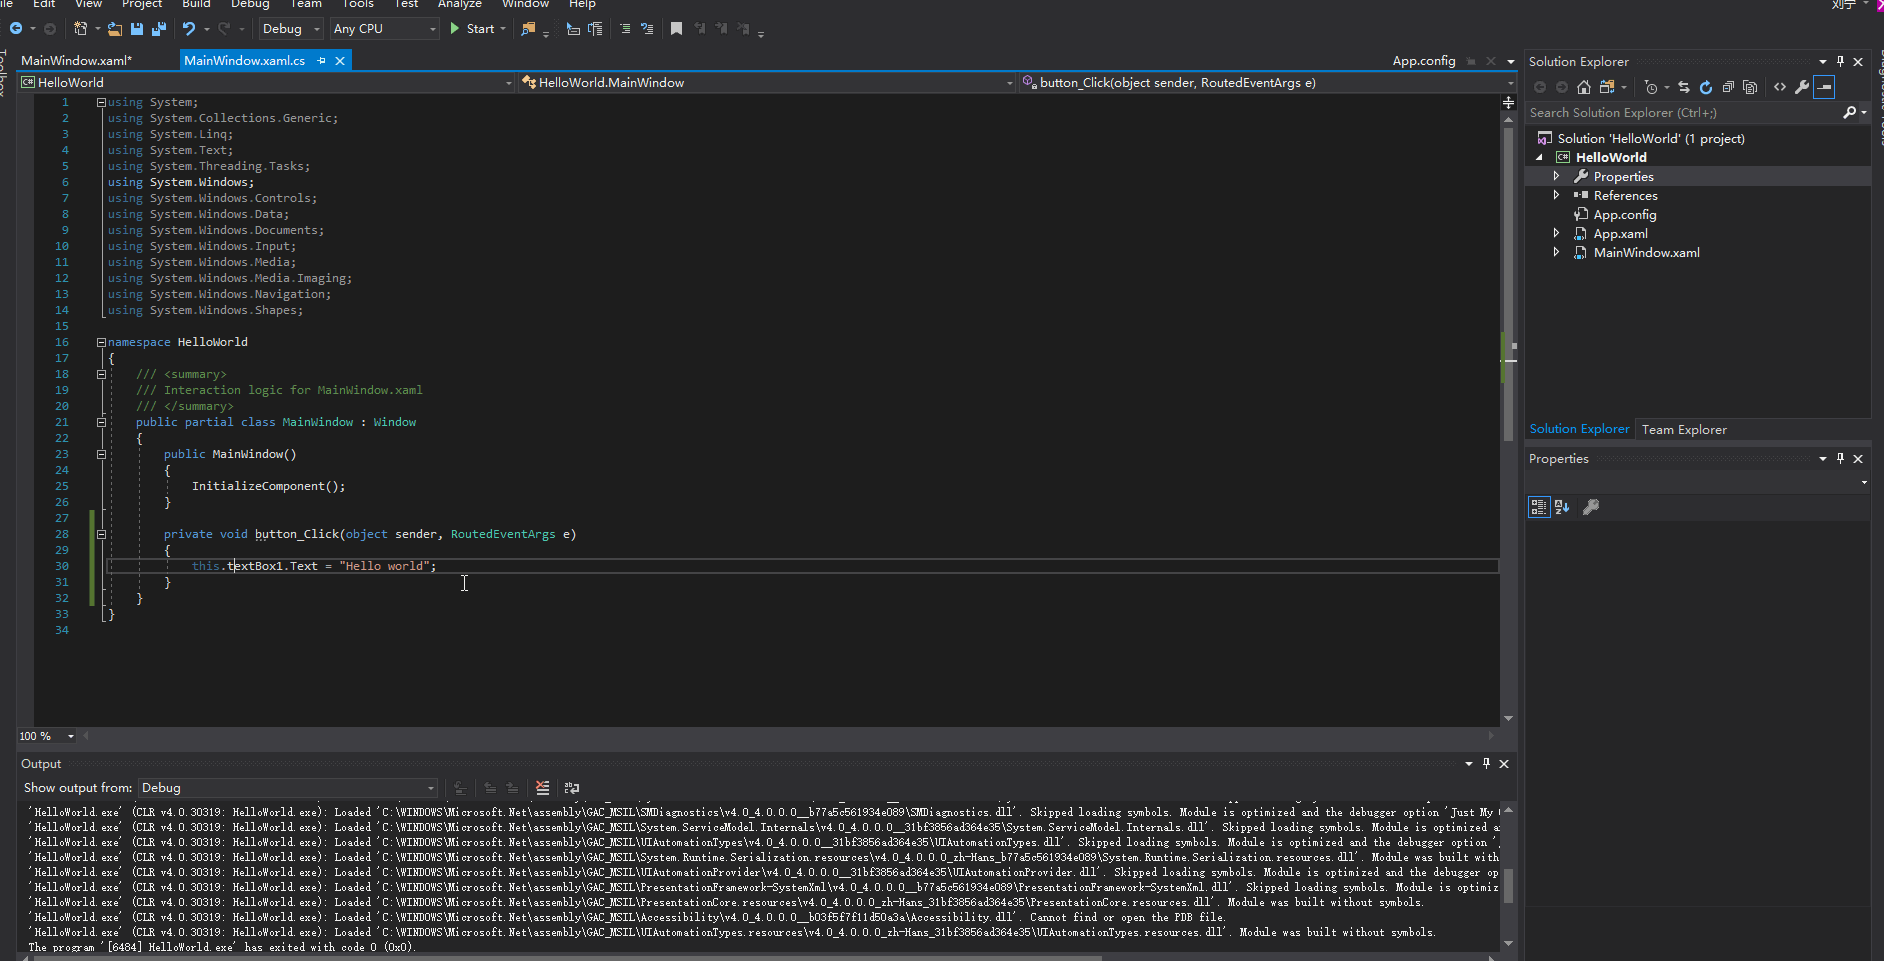The image size is (1884, 961).
Task: Click the editor split-window handle above the scrollbar
Action: [1508, 102]
